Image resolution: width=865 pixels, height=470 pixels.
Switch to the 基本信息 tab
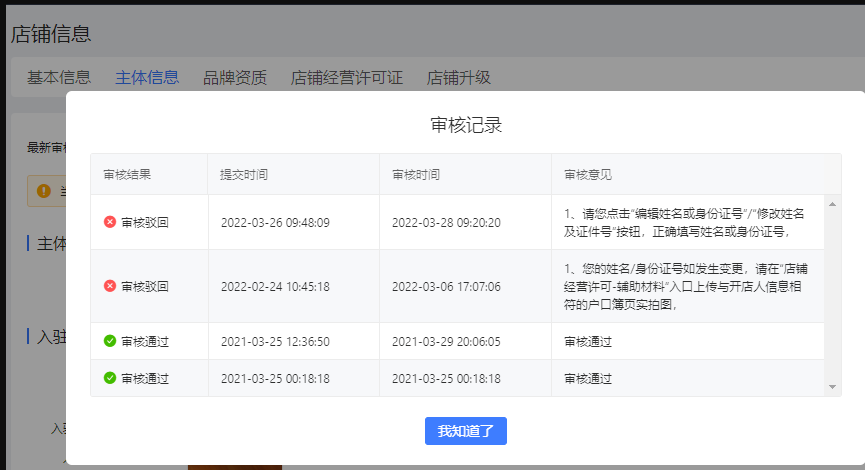tap(59, 77)
